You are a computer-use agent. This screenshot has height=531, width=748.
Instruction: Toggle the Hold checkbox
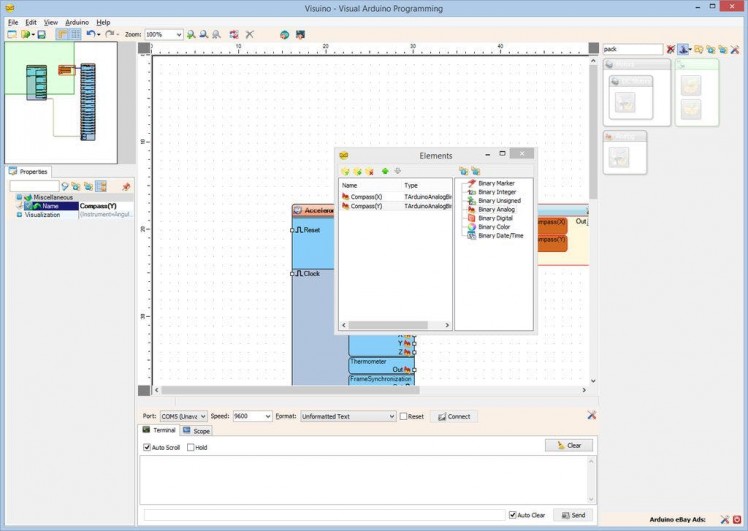coord(191,448)
